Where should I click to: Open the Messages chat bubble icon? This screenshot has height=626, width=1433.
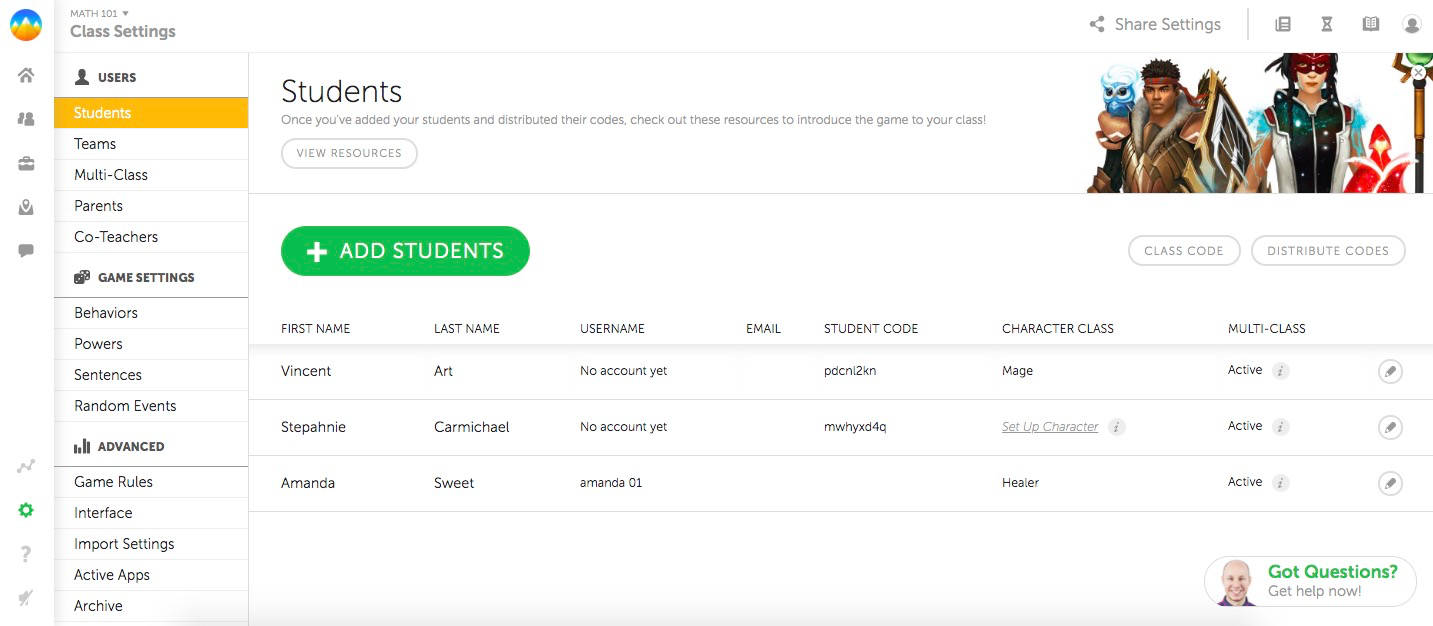pyautogui.click(x=26, y=250)
